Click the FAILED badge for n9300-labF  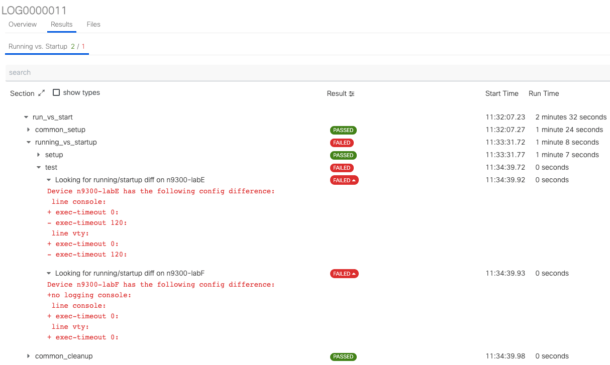point(344,274)
